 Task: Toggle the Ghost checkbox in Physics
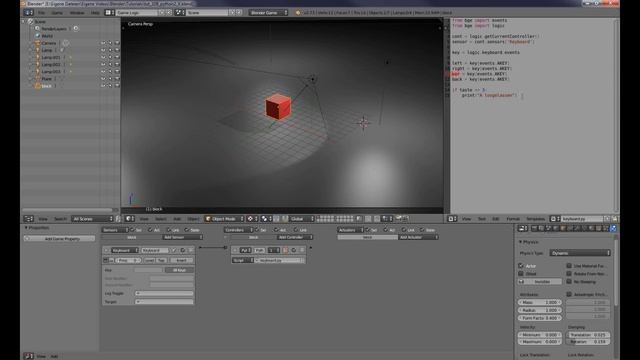point(521,273)
